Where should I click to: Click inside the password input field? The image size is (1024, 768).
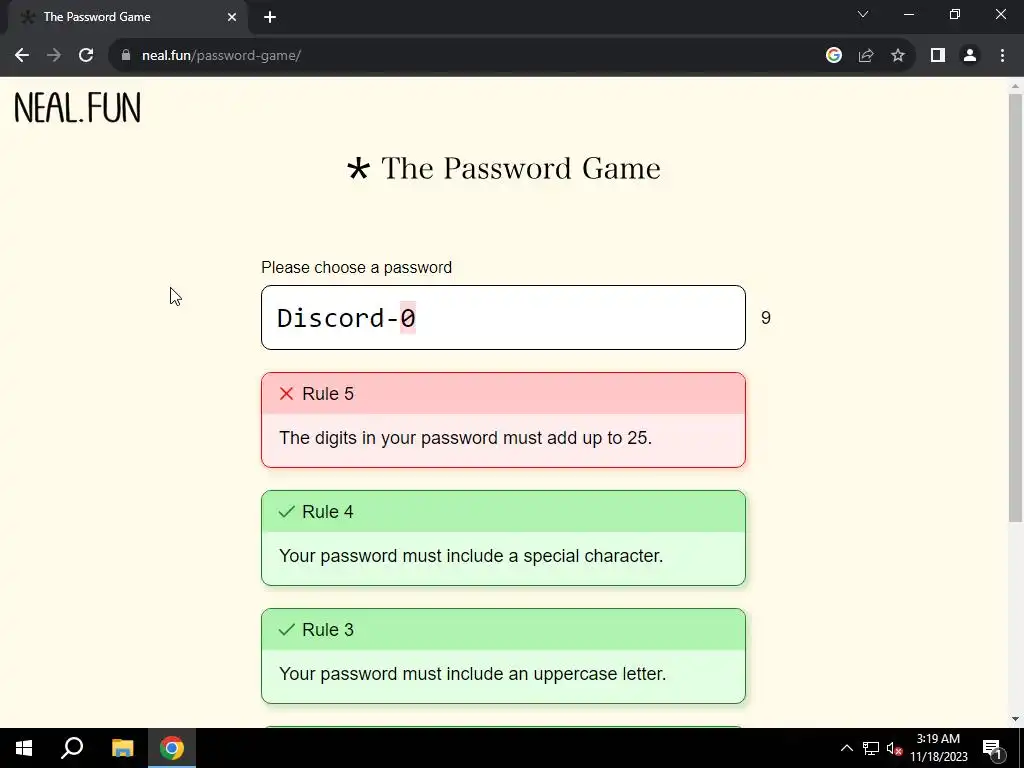click(x=503, y=317)
